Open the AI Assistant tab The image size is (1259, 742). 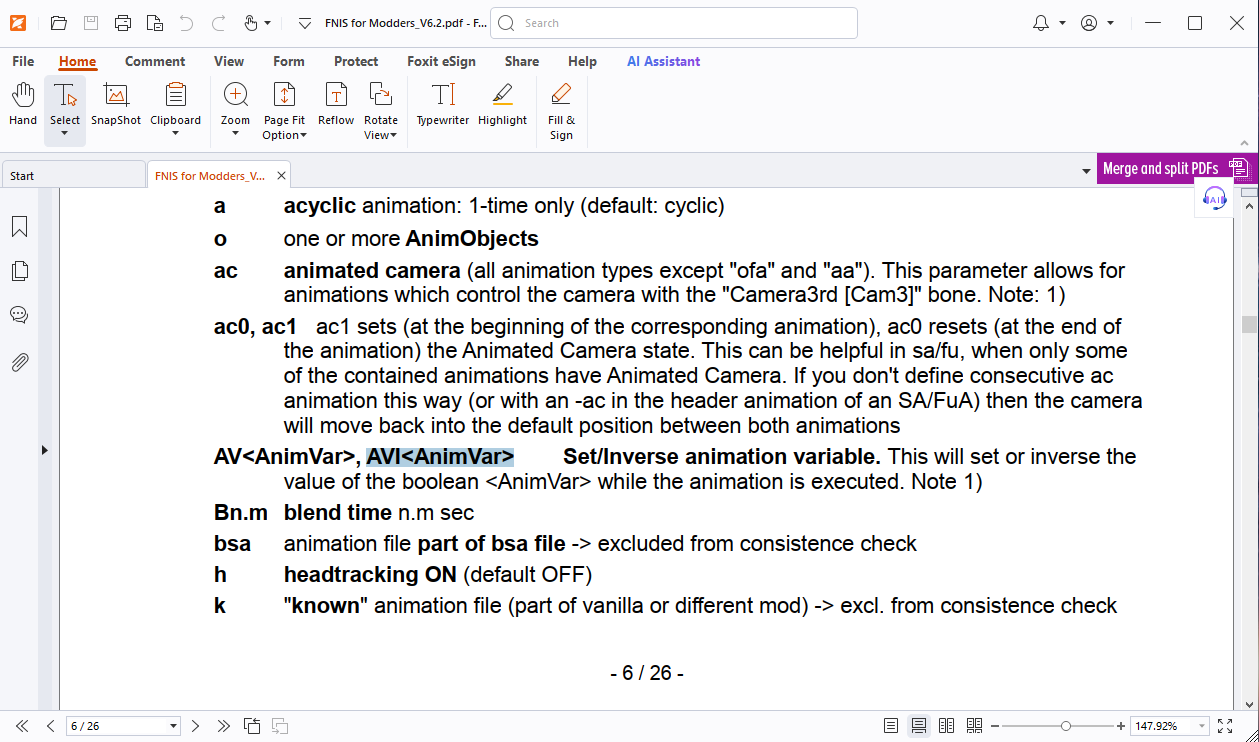tap(664, 61)
